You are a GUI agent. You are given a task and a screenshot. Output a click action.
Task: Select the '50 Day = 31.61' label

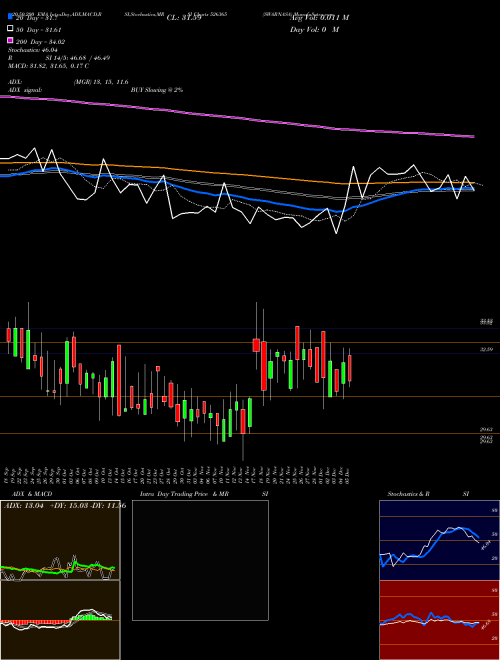(39, 30)
